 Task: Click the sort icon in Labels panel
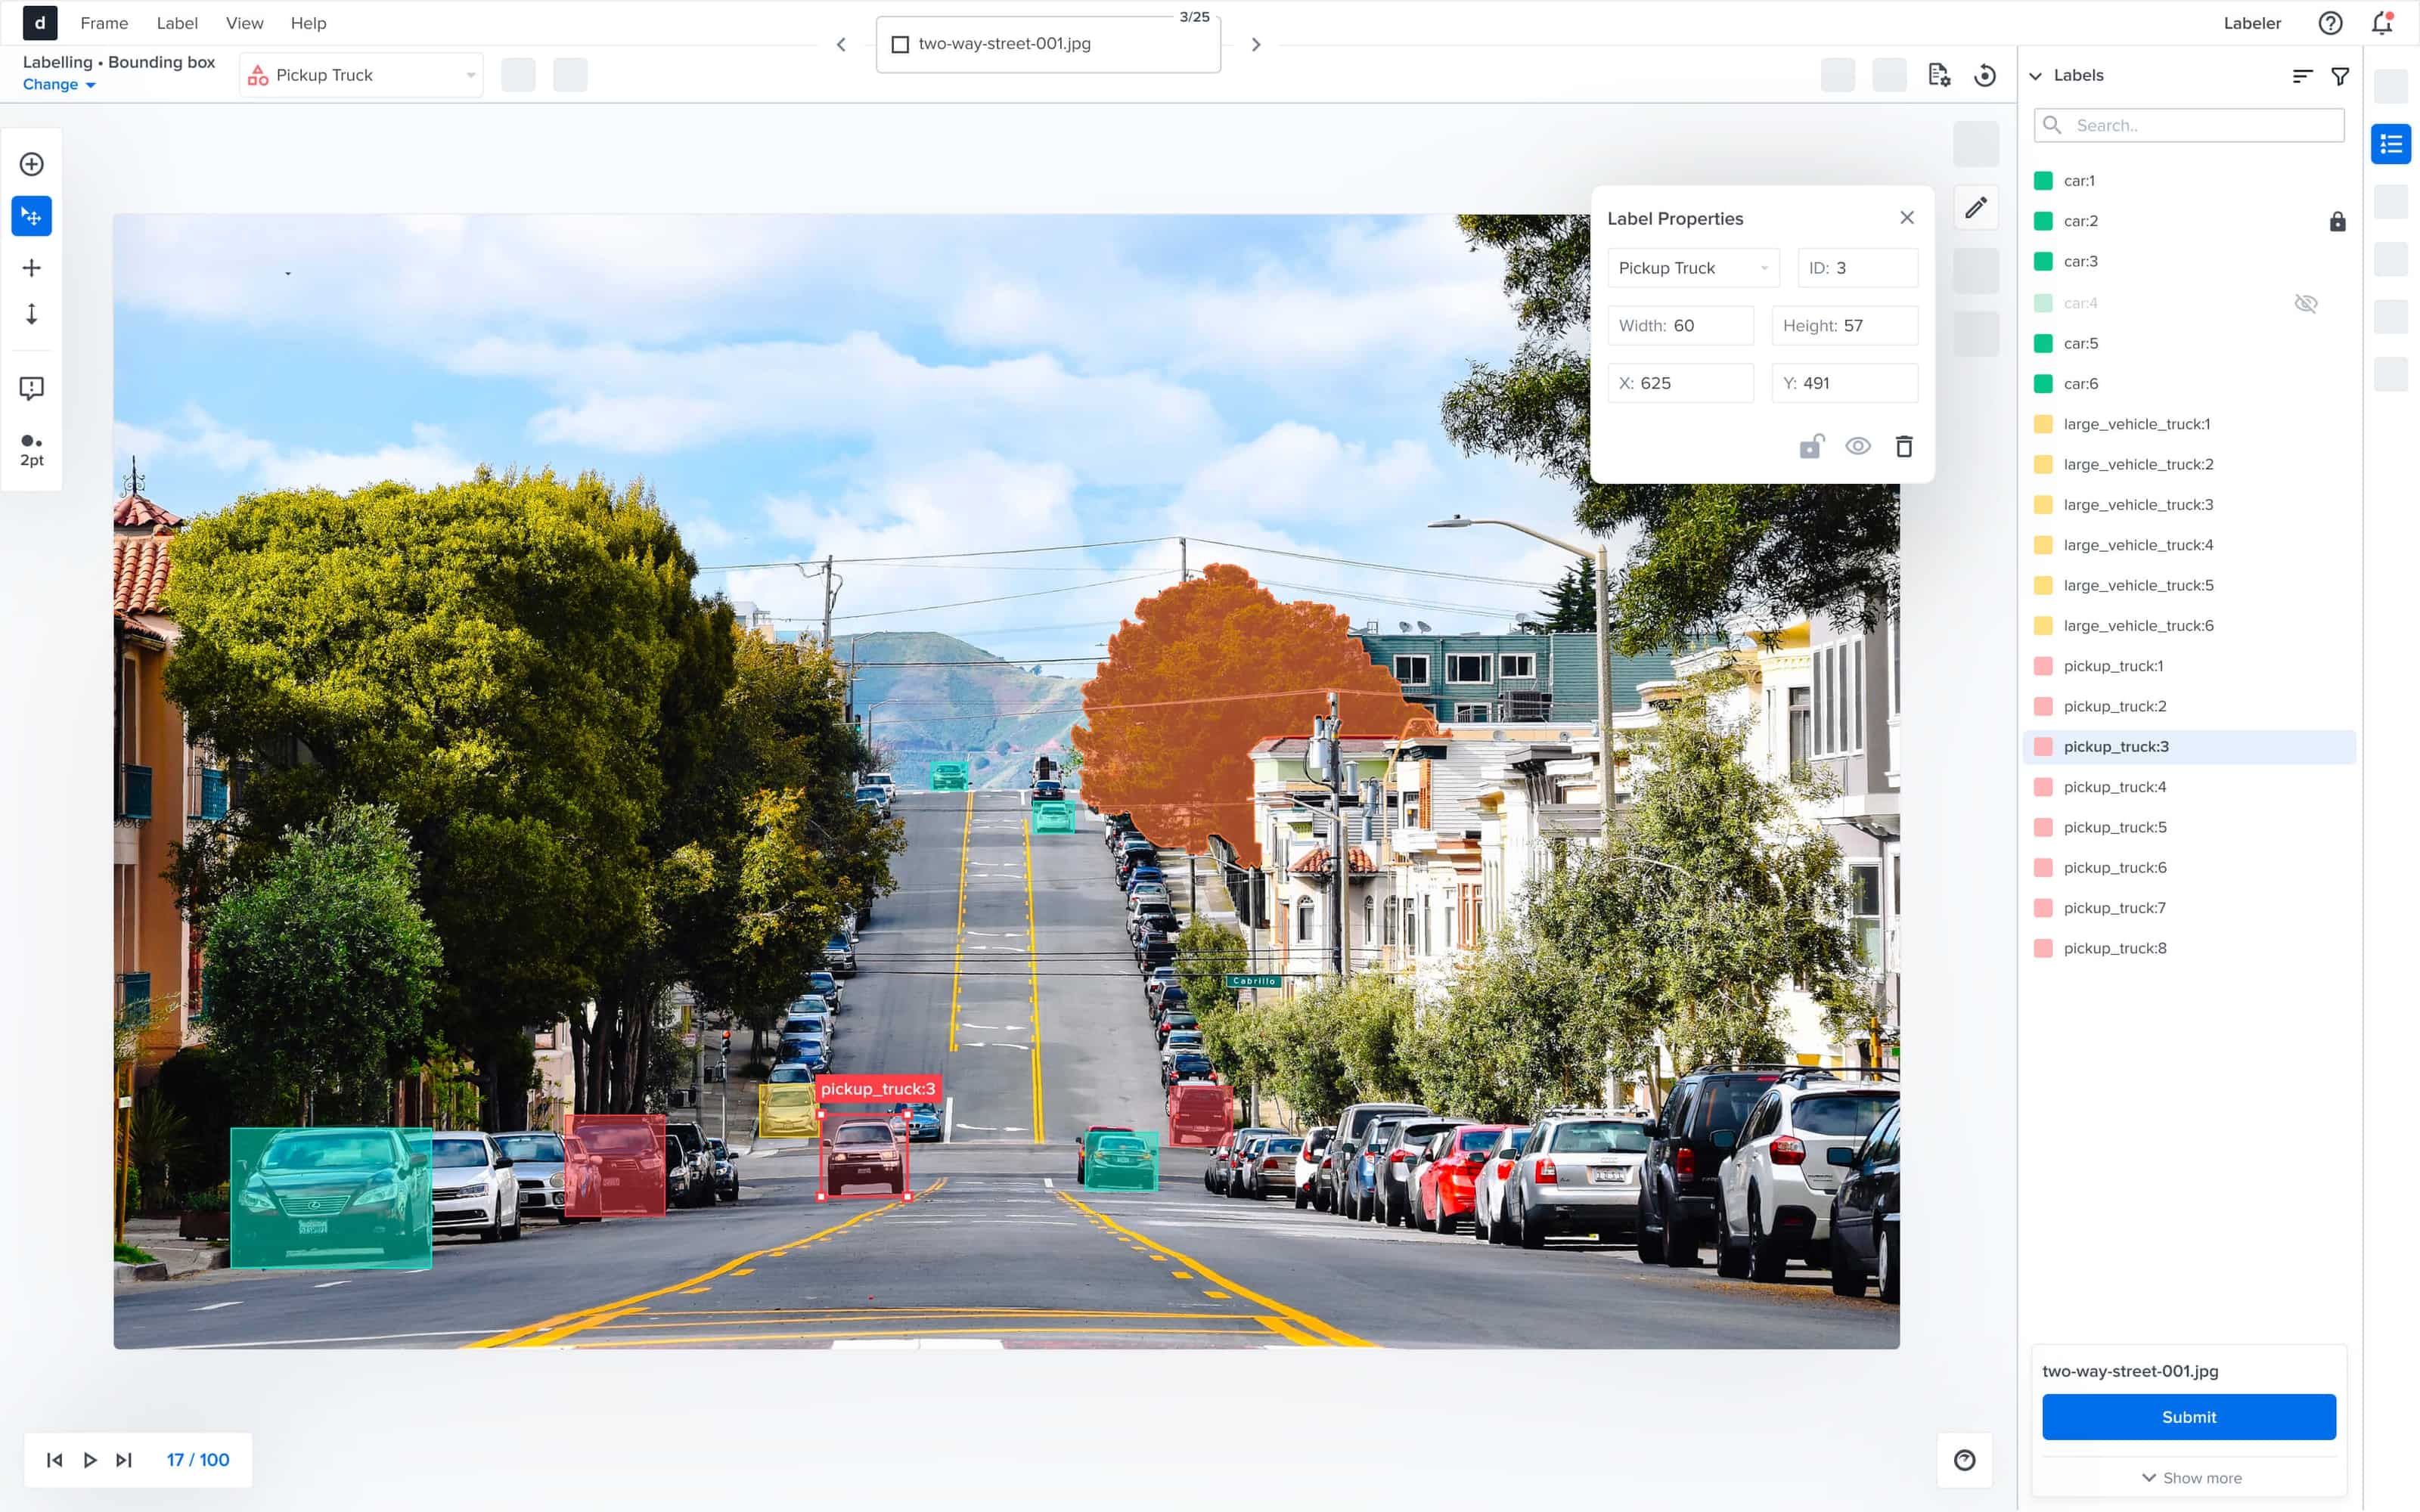(x=2302, y=75)
